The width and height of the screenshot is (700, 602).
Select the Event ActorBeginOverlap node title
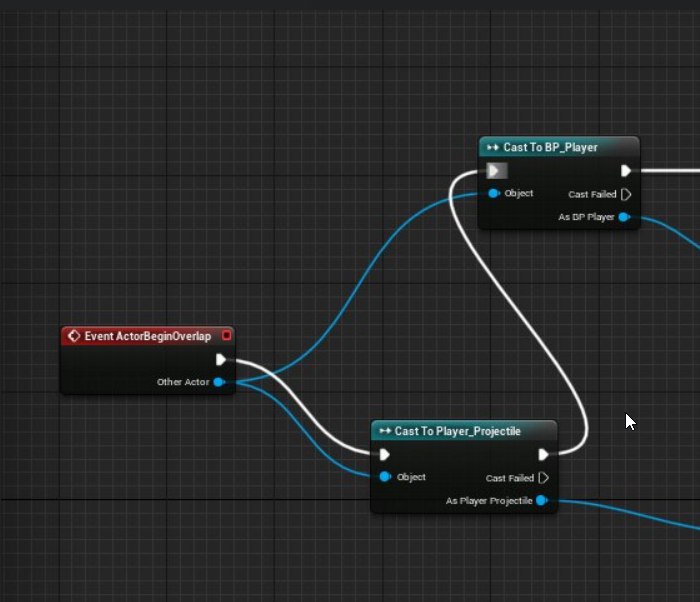pos(148,336)
